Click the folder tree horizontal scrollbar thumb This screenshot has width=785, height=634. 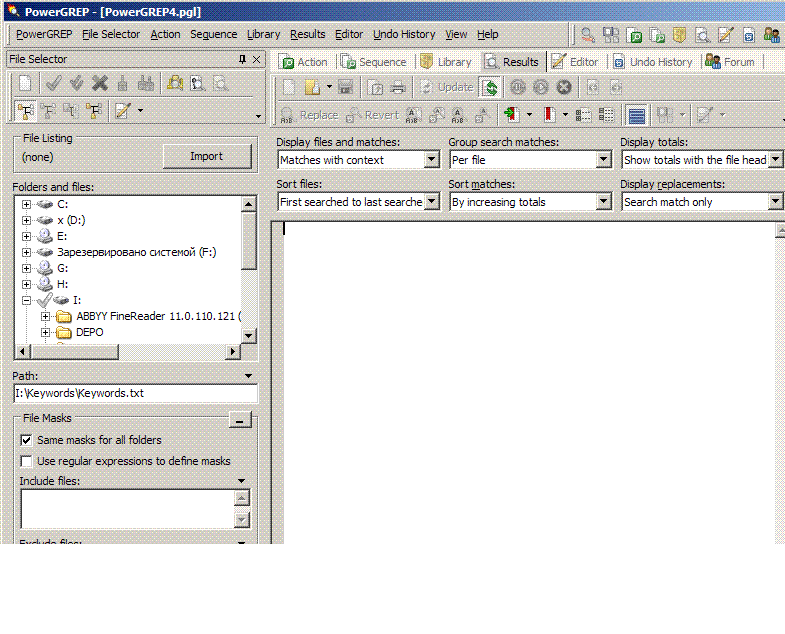pos(75,352)
